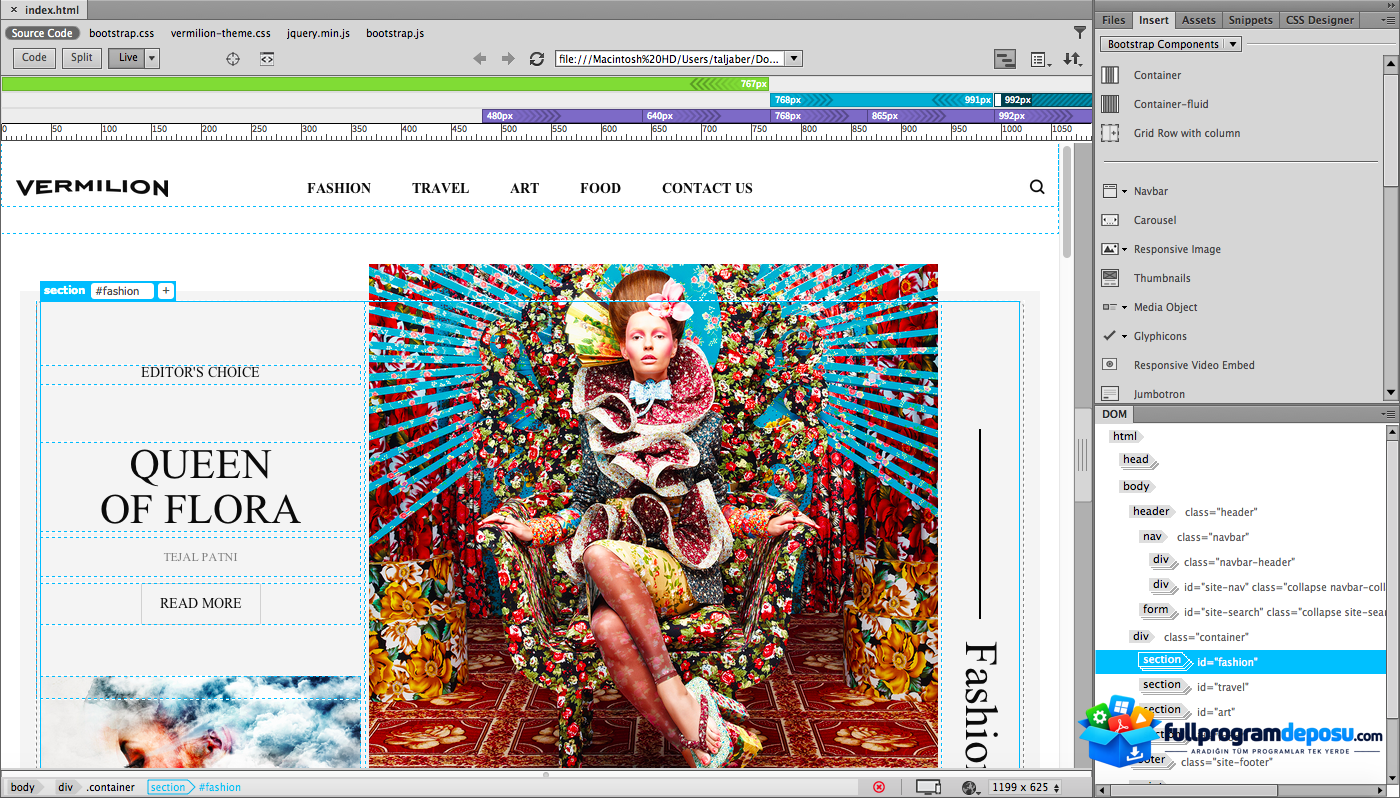The height and width of the screenshot is (798, 1400).
Task: Click the search magnifier on the page
Action: coord(1037,187)
